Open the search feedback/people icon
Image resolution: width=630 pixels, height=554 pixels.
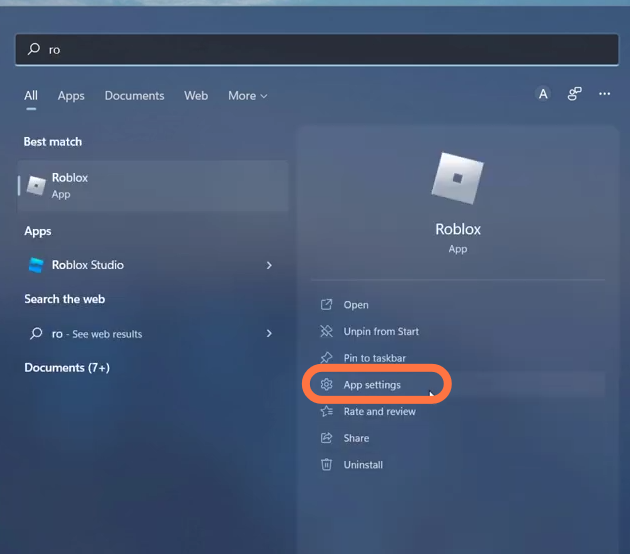(574, 94)
